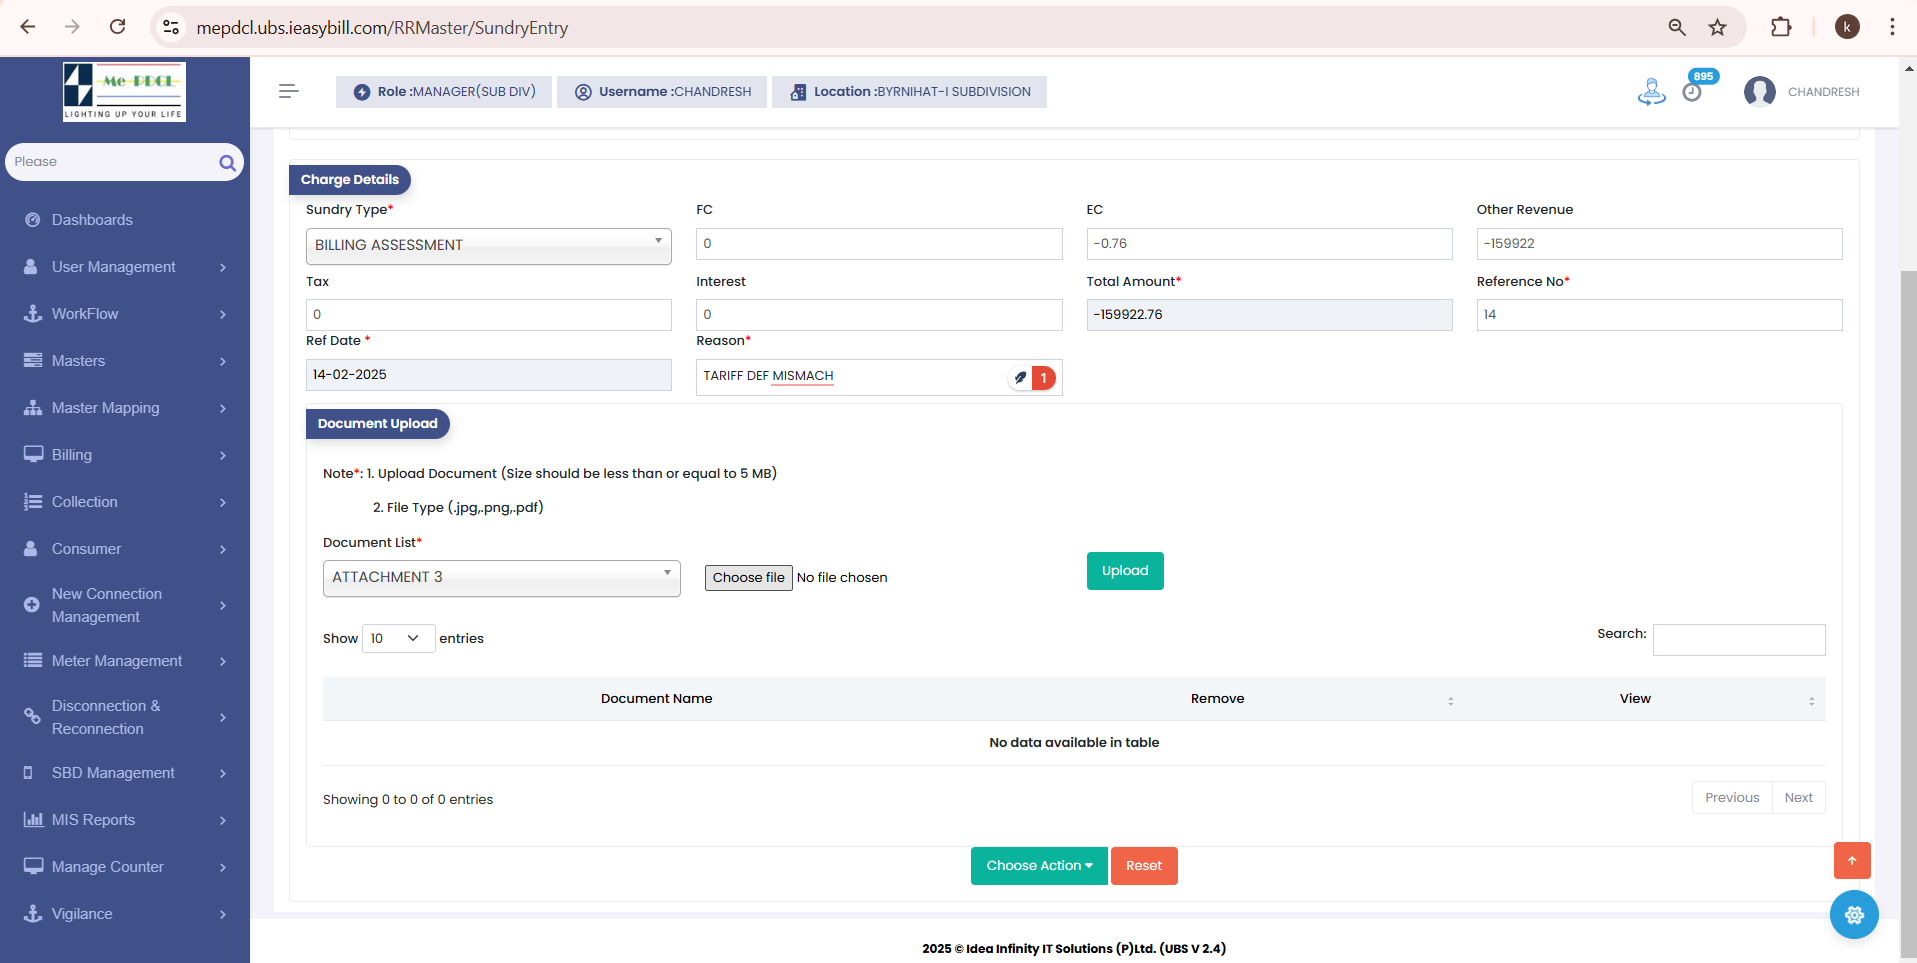1917x963 pixels.
Task: Click the location person icon in header
Action: 1651,92
